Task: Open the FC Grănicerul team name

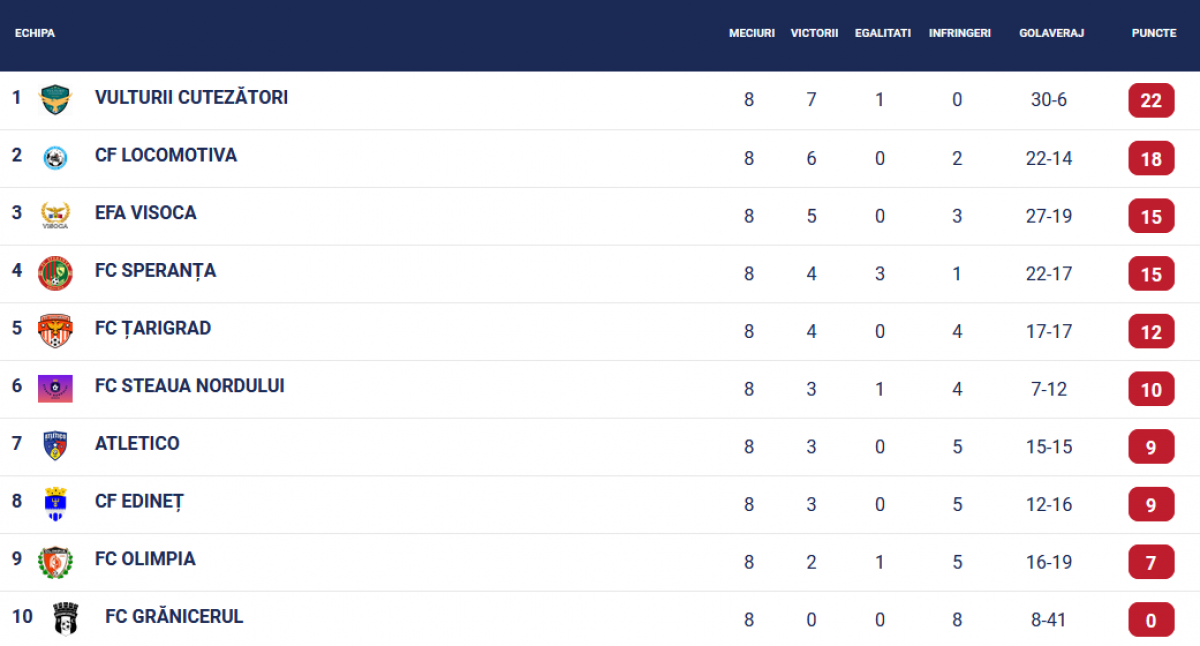Action: point(174,617)
